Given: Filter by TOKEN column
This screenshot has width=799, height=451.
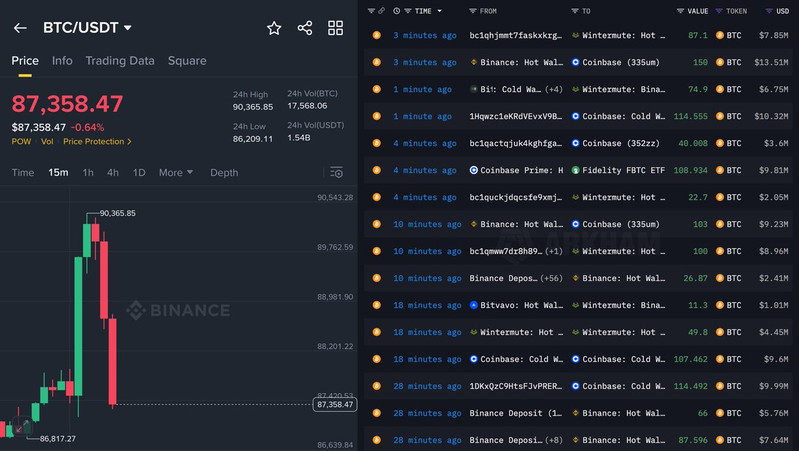Looking at the screenshot, I should pyautogui.click(x=718, y=11).
